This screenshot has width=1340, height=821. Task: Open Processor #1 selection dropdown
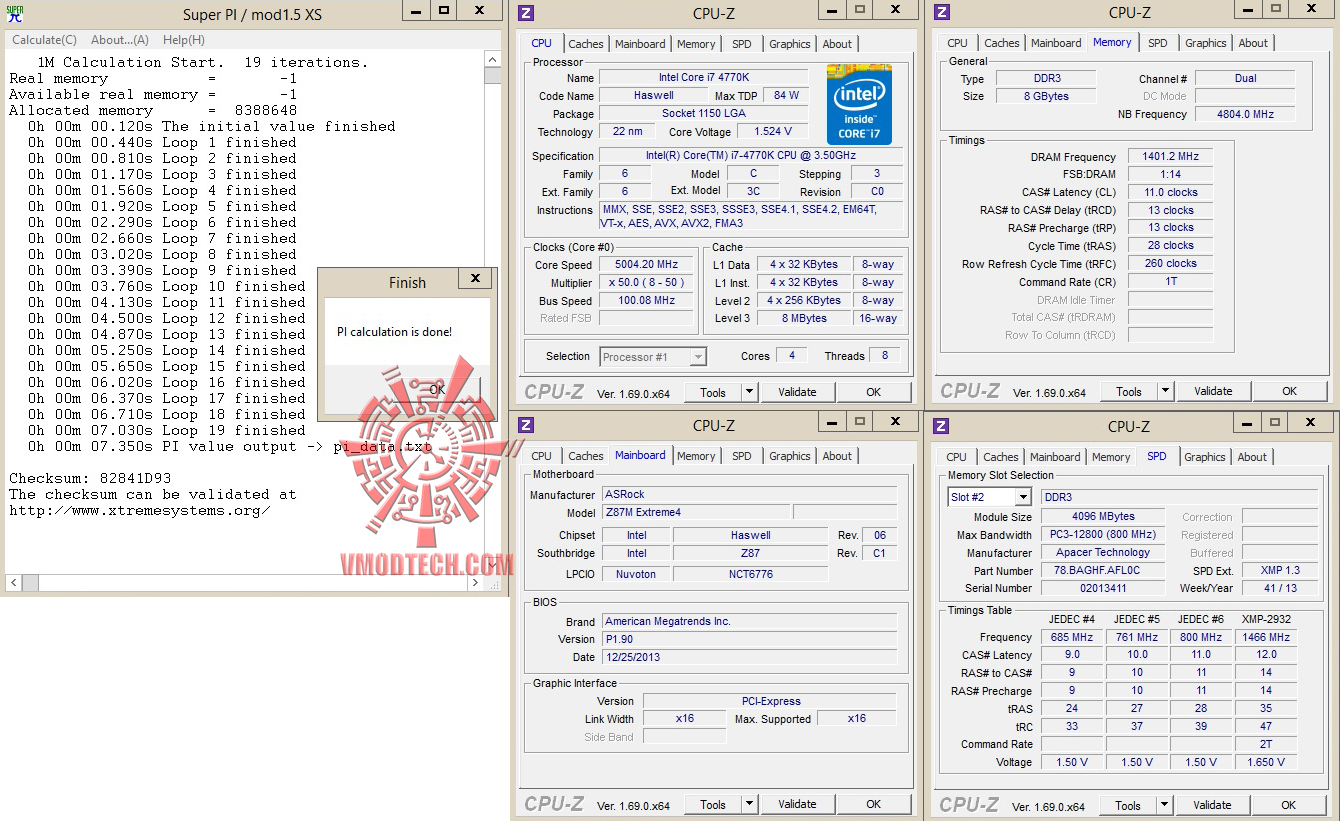(x=653, y=357)
